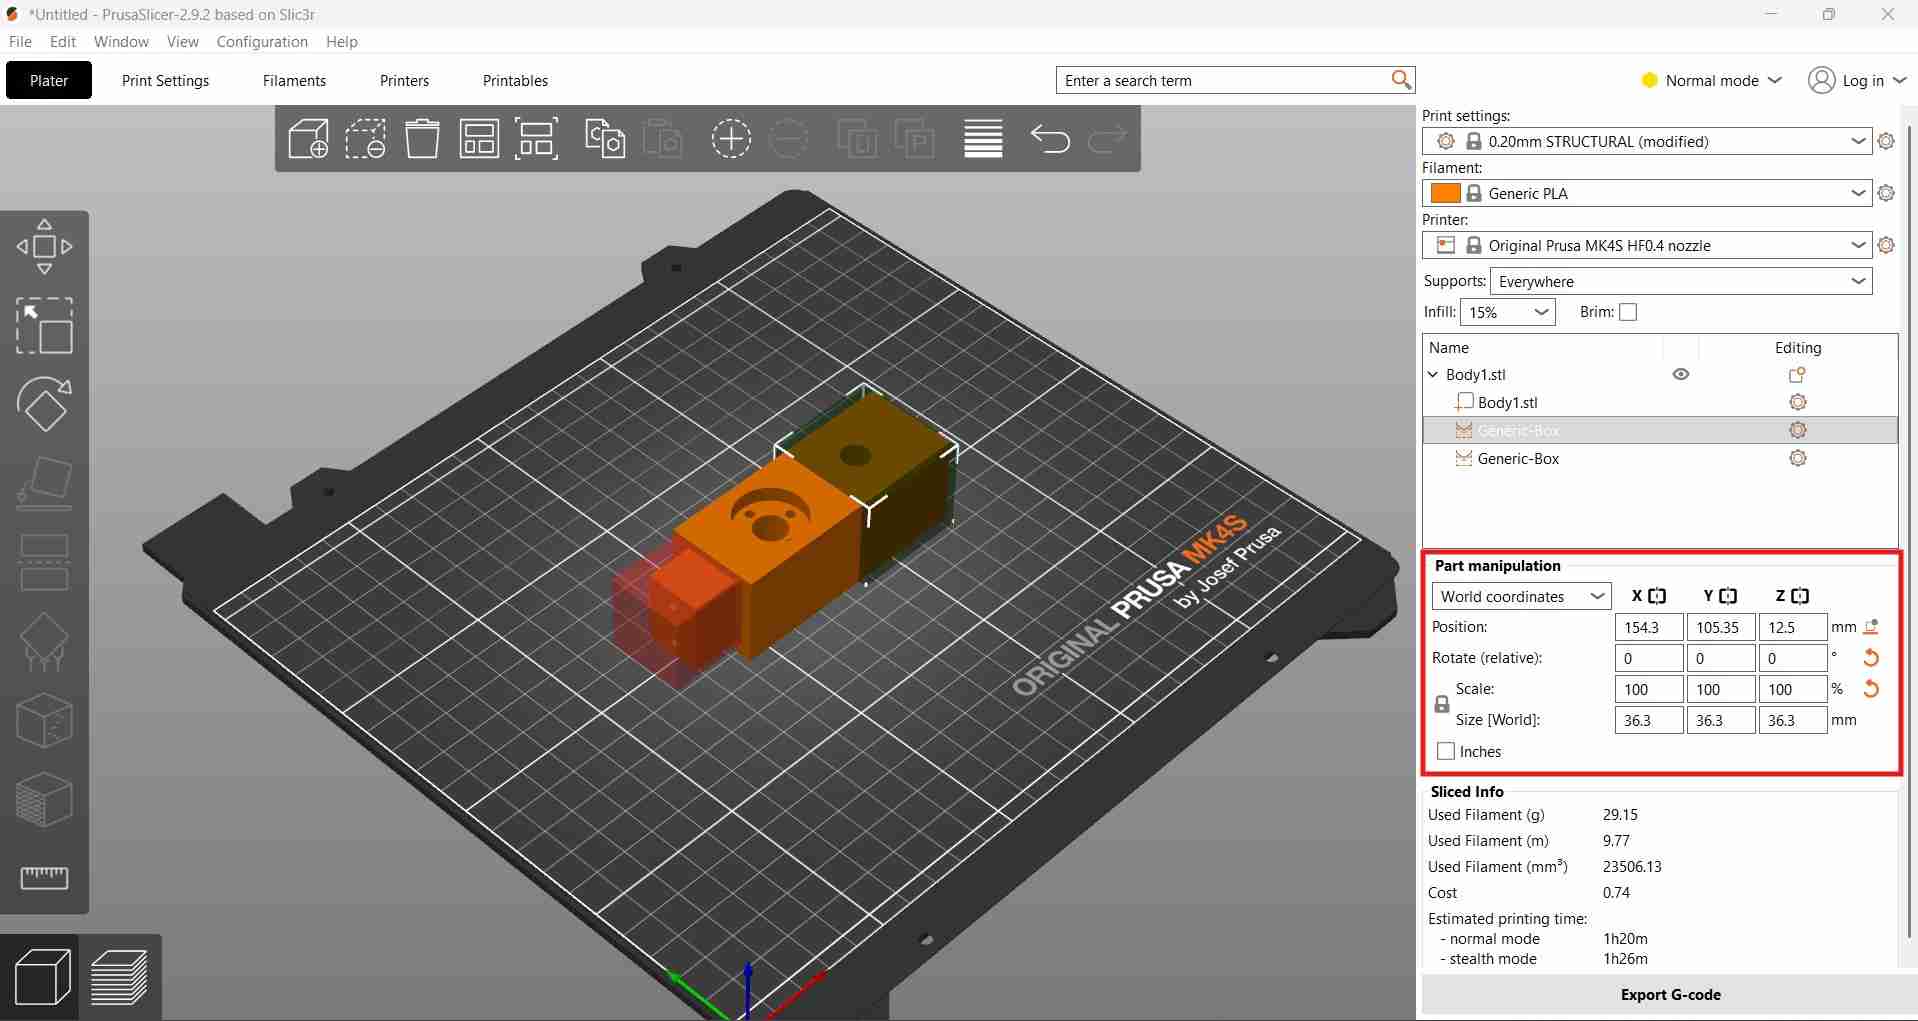Screen dimensions: 1918x1021
Task: Open the Log in account menu
Action: (x=1857, y=80)
